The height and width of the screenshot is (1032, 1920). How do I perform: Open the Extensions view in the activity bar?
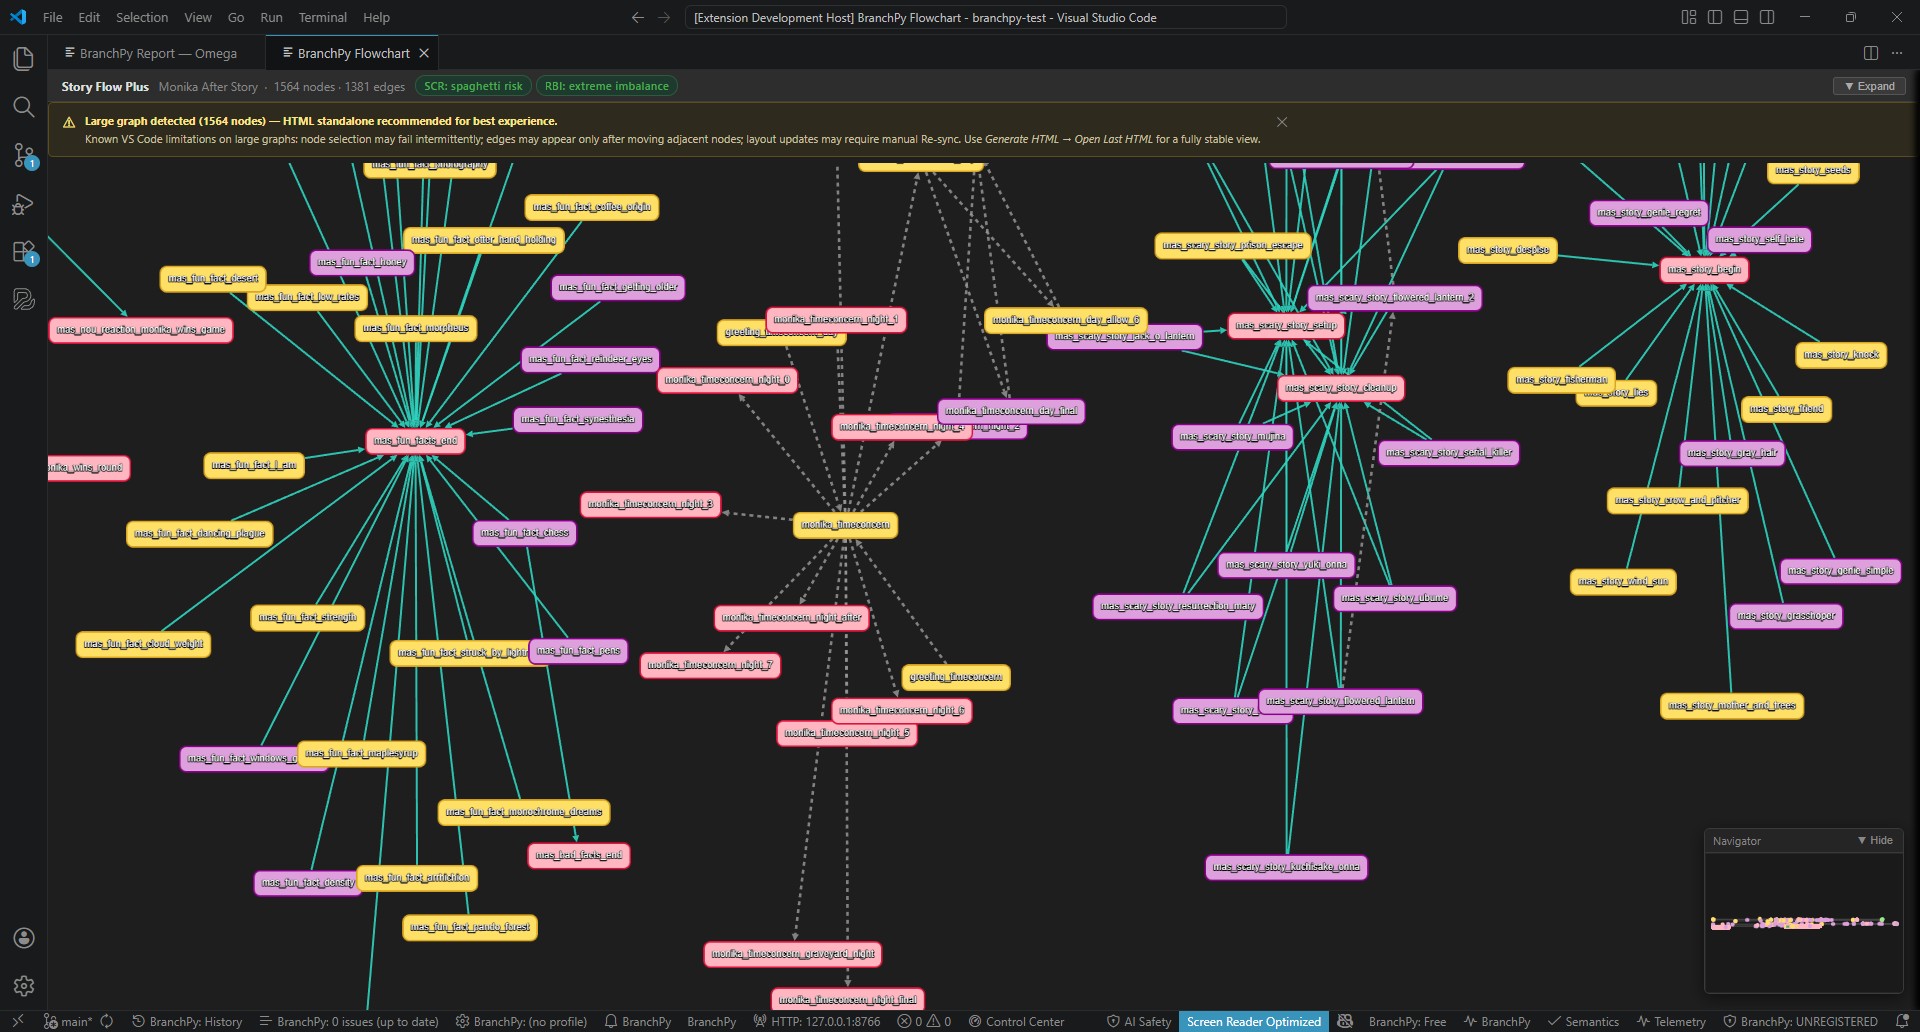(23, 251)
